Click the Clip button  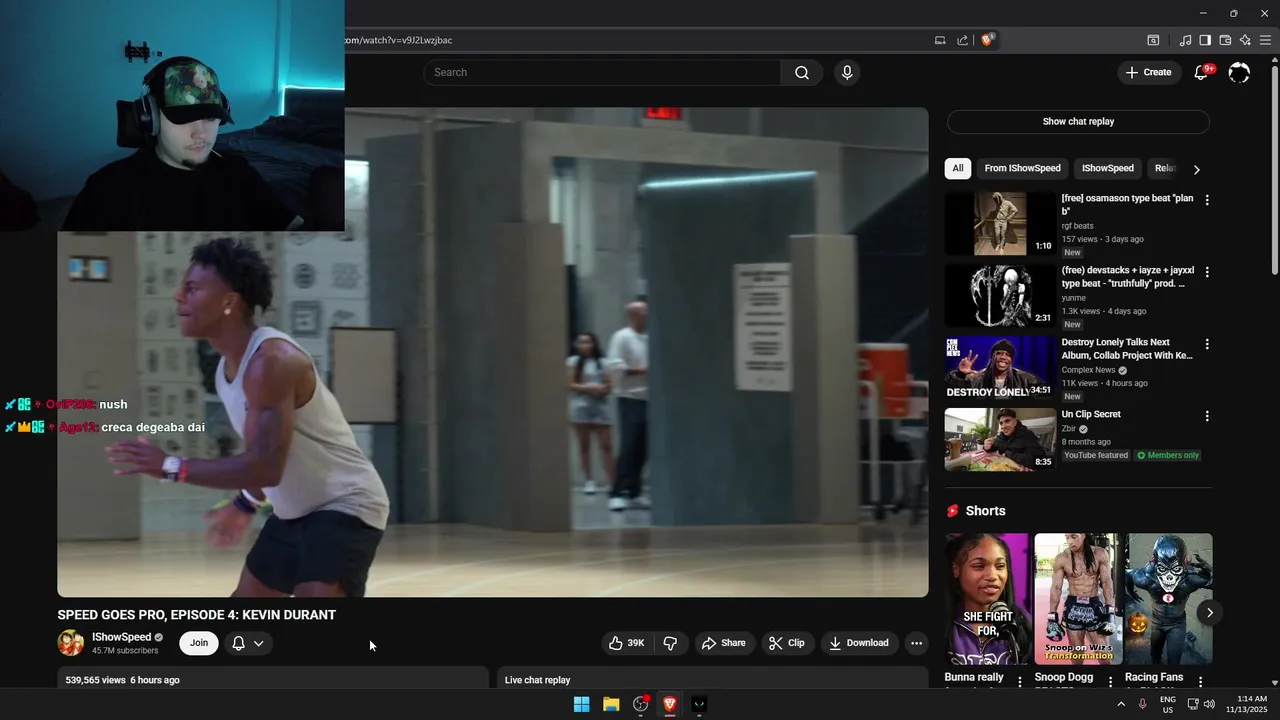click(x=786, y=643)
